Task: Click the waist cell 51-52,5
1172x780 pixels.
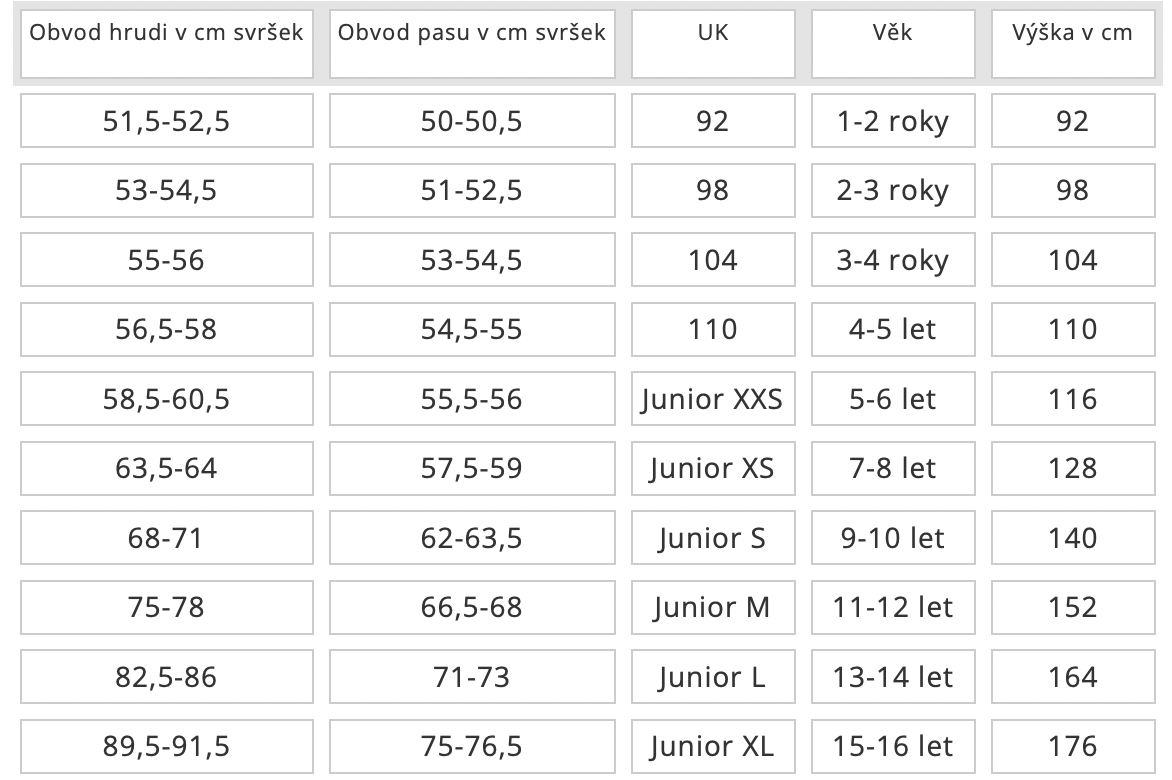Action: point(472,191)
